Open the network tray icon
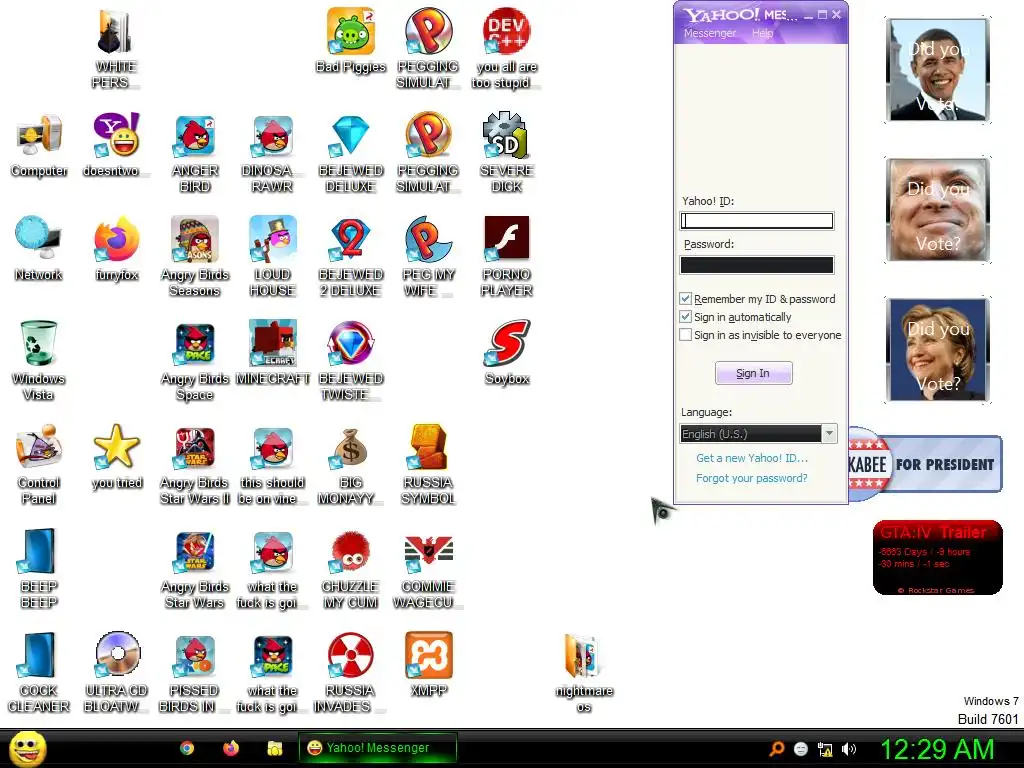This screenshot has width=1024, height=768. pos(825,749)
